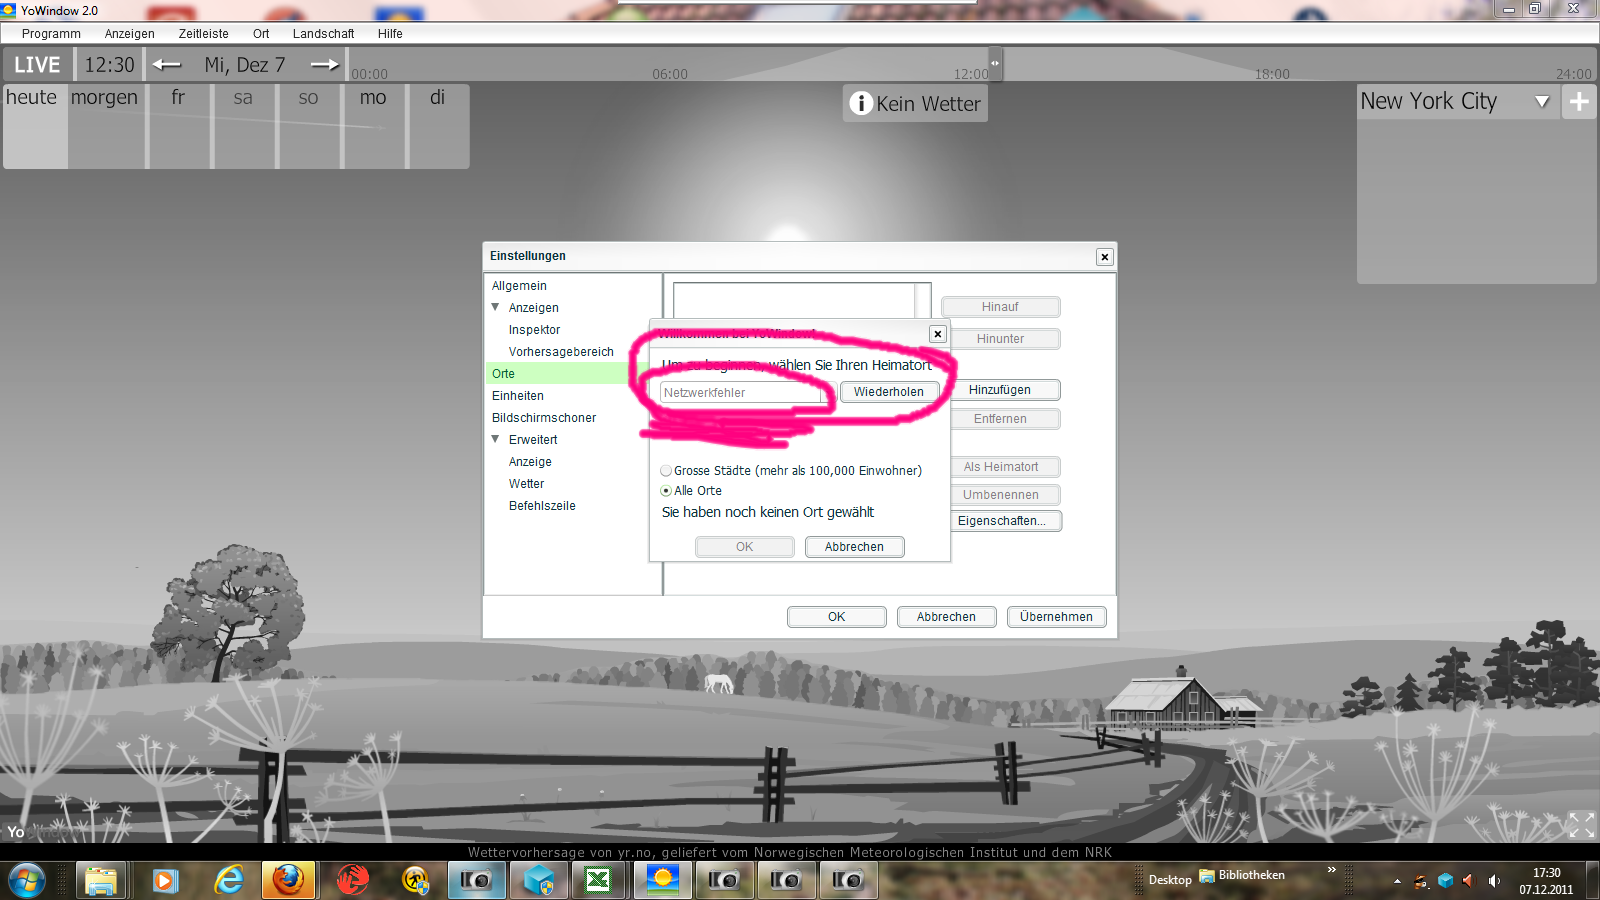Collapse the Anzeigen tree node triangle

pos(495,307)
